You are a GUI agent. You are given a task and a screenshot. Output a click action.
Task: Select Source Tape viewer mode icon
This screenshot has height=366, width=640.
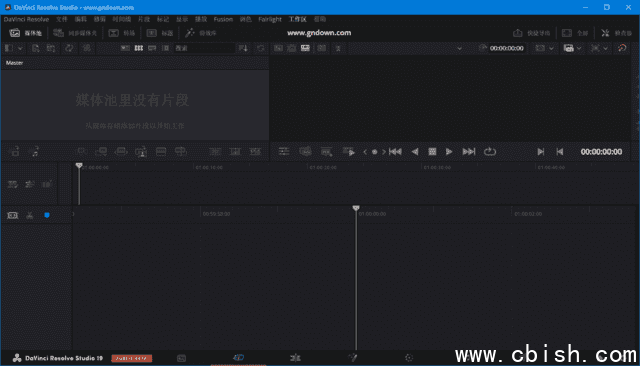click(x=291, y=48)
